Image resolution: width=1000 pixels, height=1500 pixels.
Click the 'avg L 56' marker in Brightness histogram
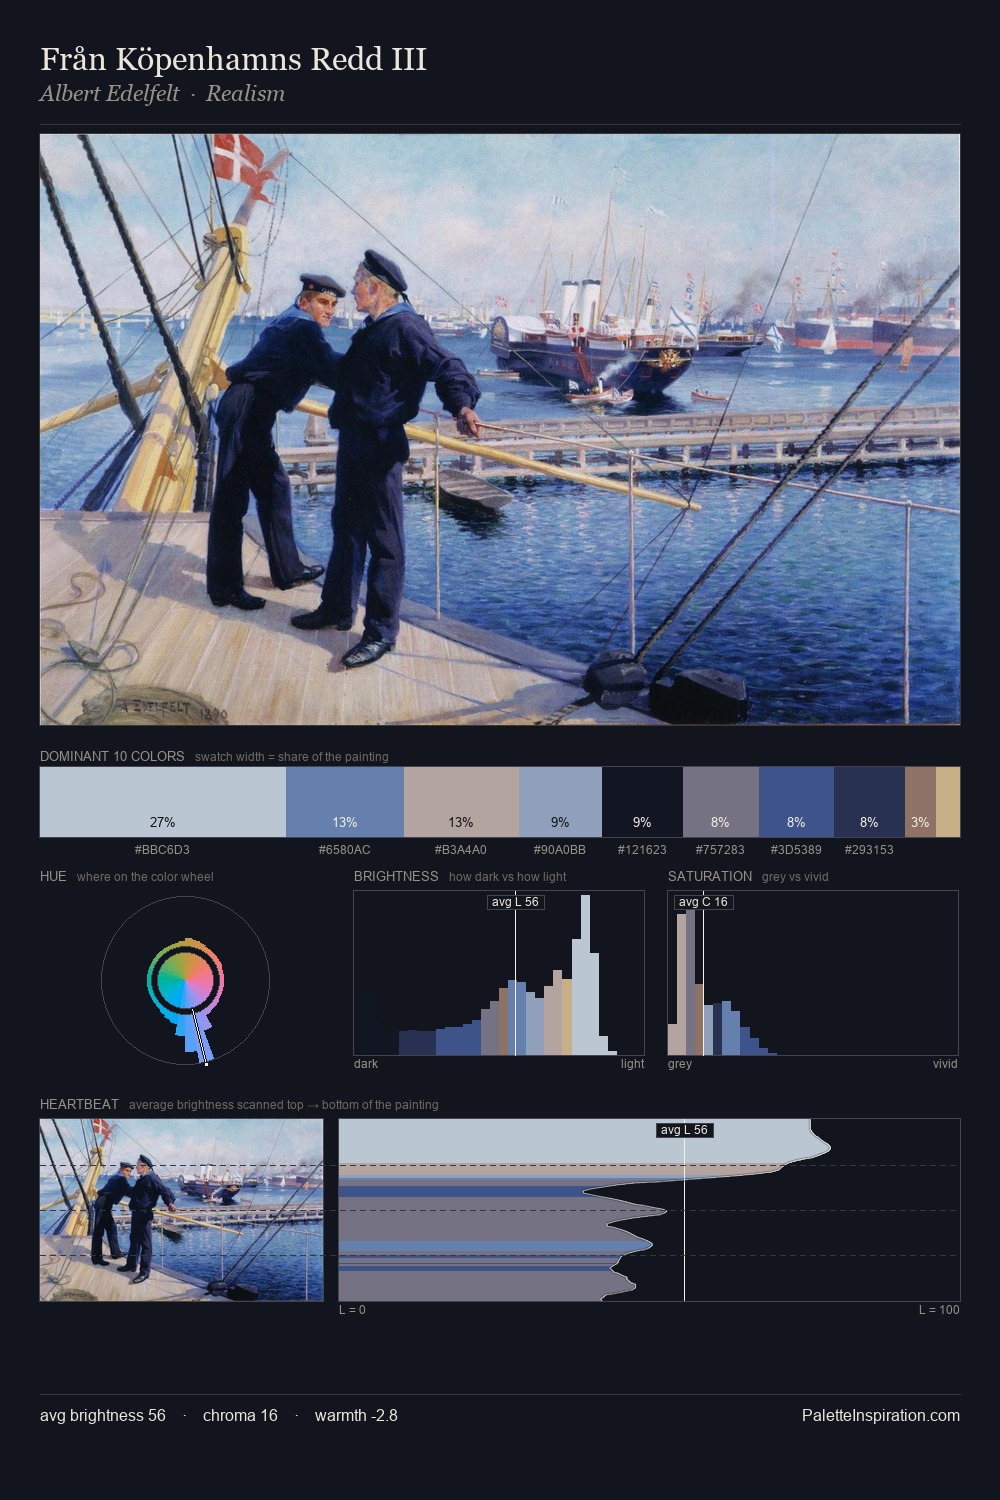pyautogui.click(x=516, y=902)
